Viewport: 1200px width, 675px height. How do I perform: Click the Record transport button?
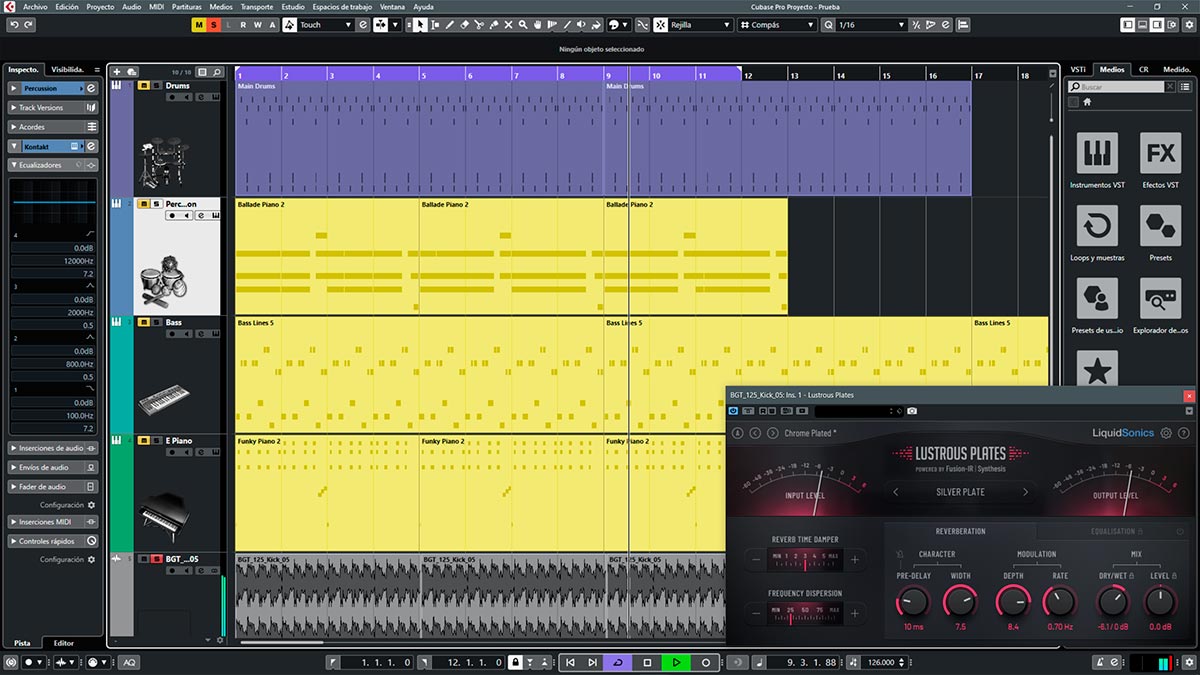pyautogui.click(x=706, y=662)
